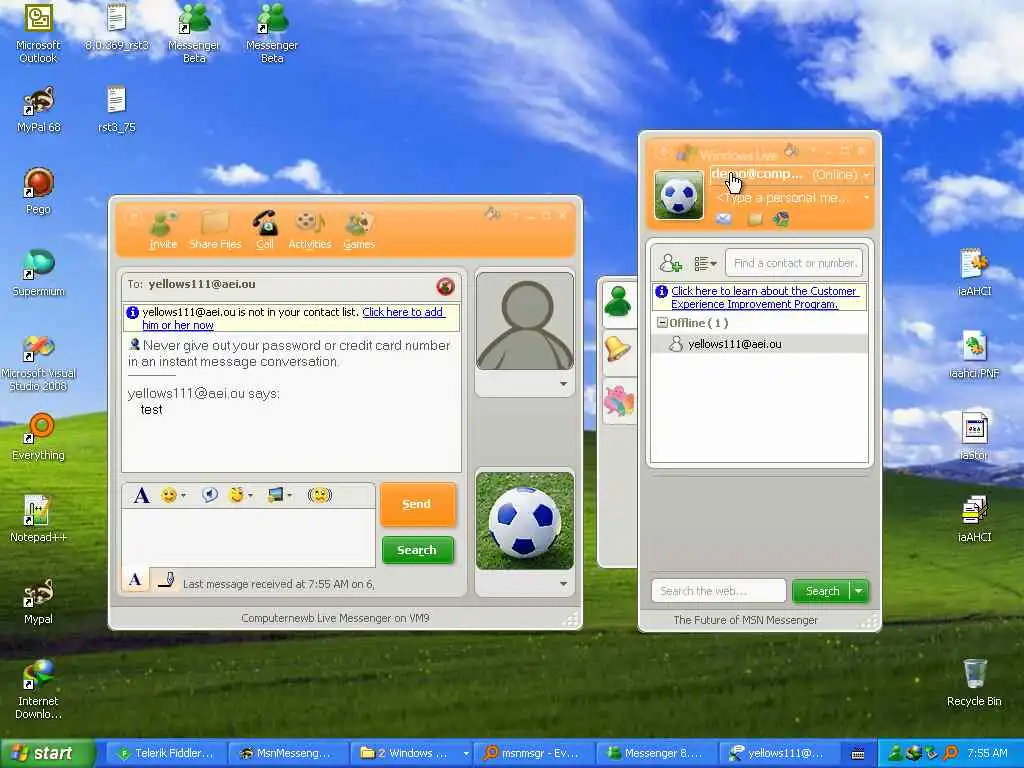Click Search in the contact list window

coord(822,591)
